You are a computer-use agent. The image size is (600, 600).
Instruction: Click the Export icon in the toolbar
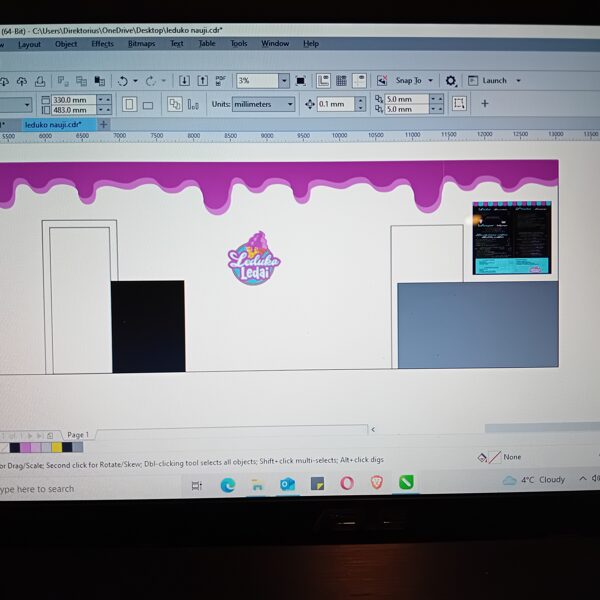[x=202, y=80]
